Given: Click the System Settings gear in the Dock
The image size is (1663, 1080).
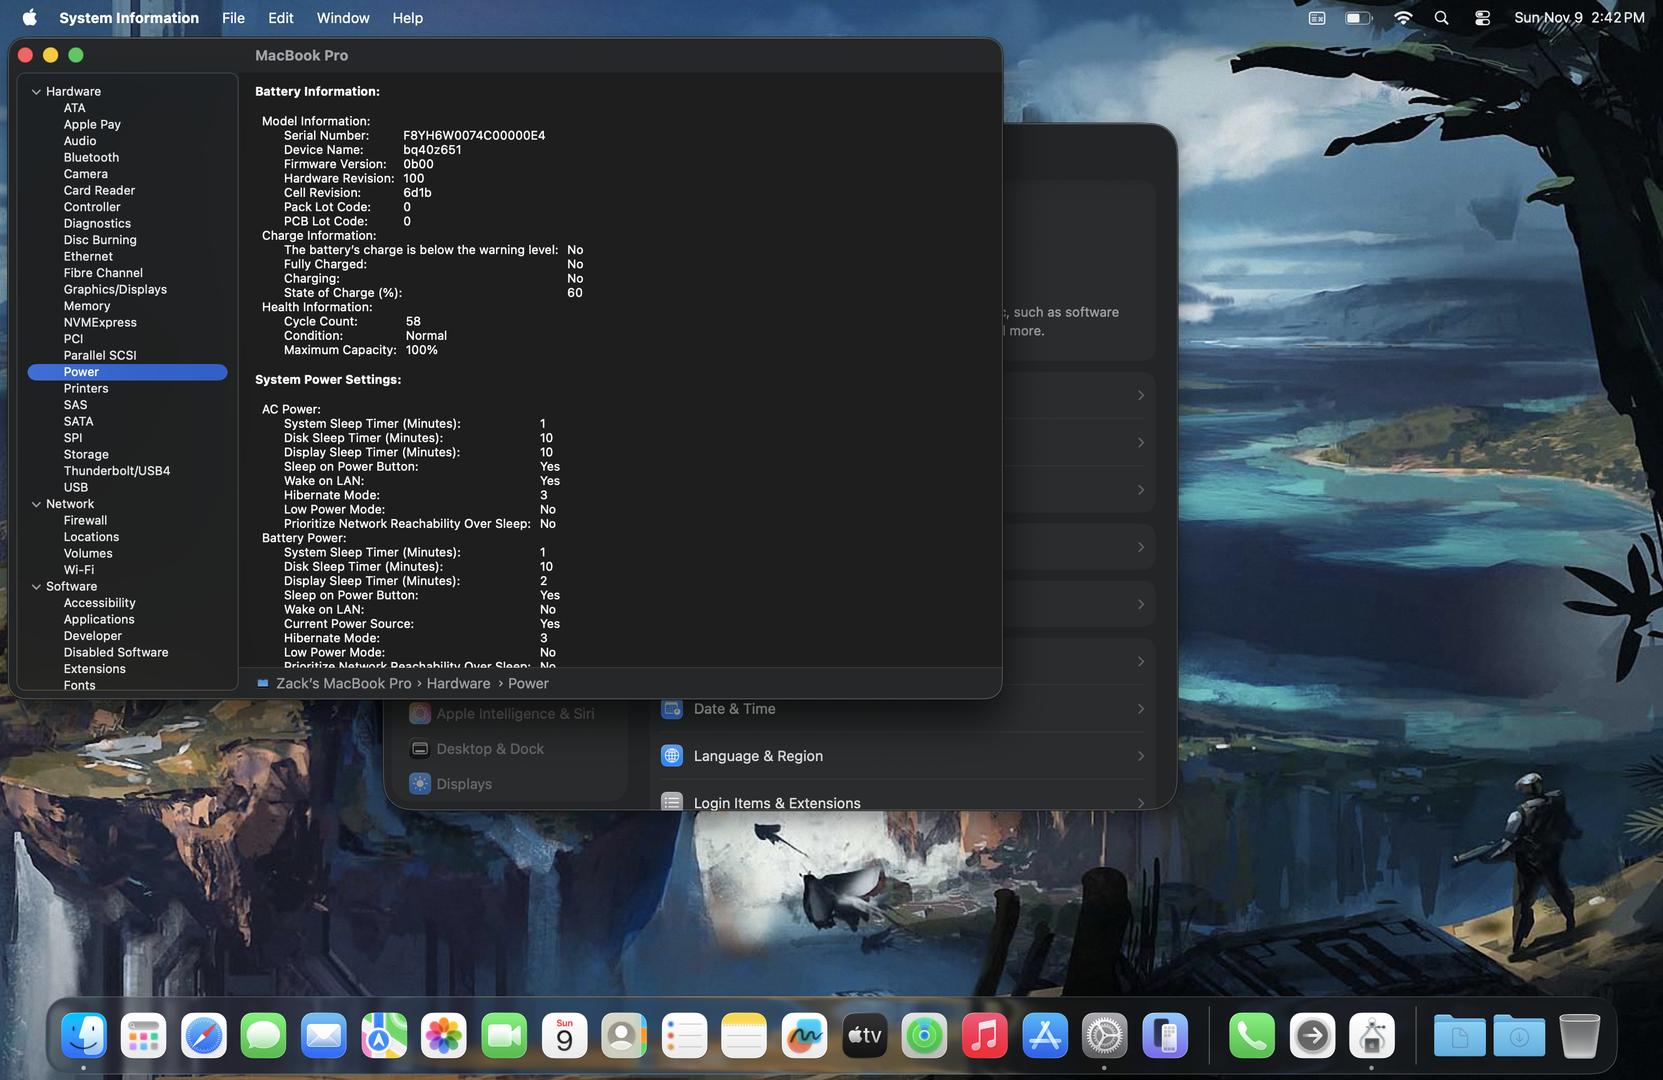Looking at the screenshot, I should point(1104,1036).
